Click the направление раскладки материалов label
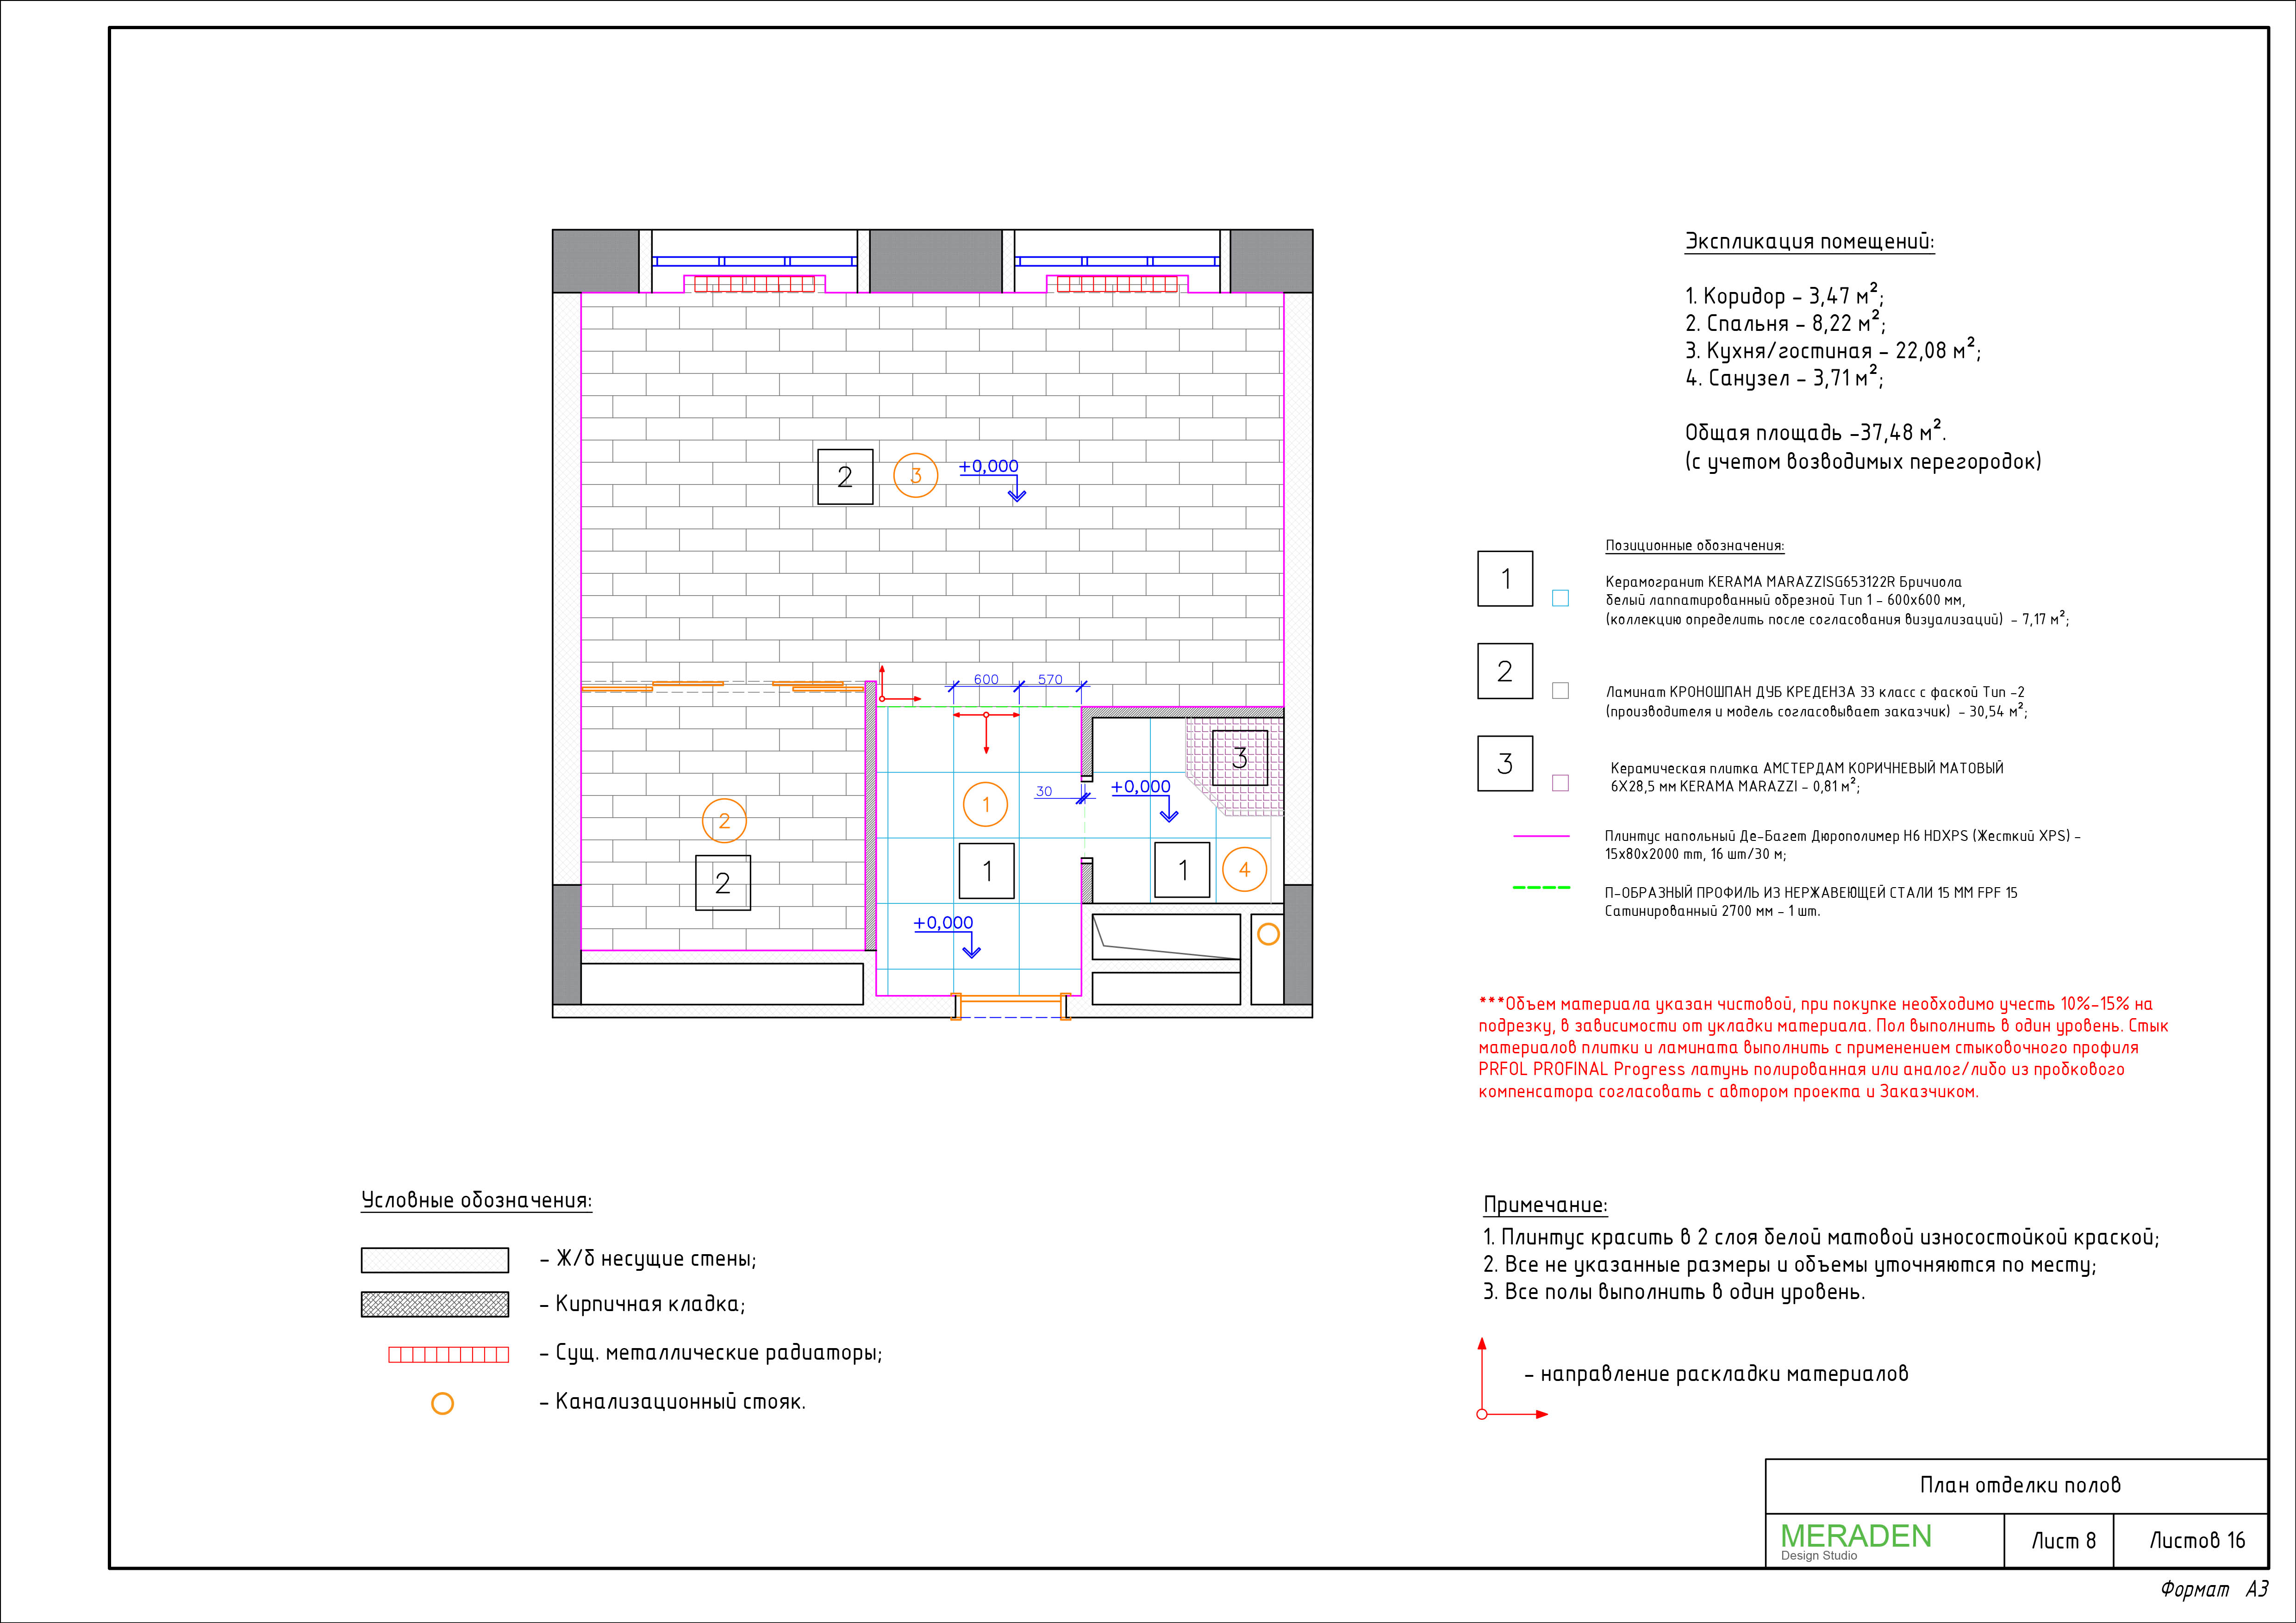Image resolution: width=2296 pixels, height=1623 pixels. (x=1717, y=1374)
